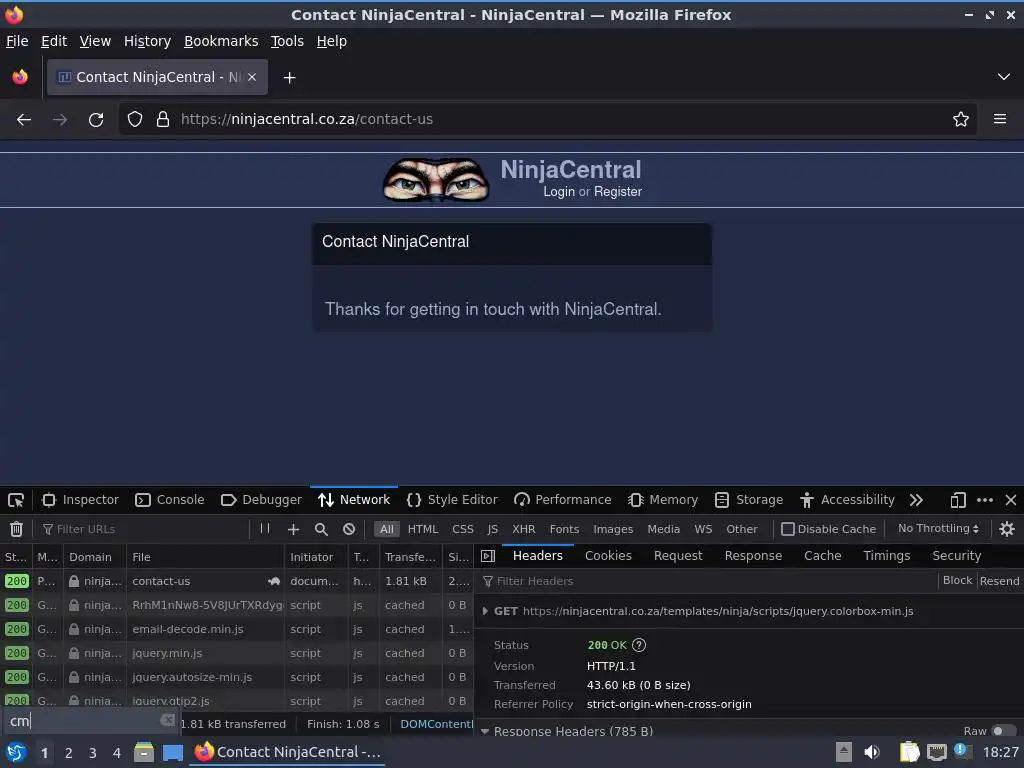Select the contact-us request row

pos(236,581)
